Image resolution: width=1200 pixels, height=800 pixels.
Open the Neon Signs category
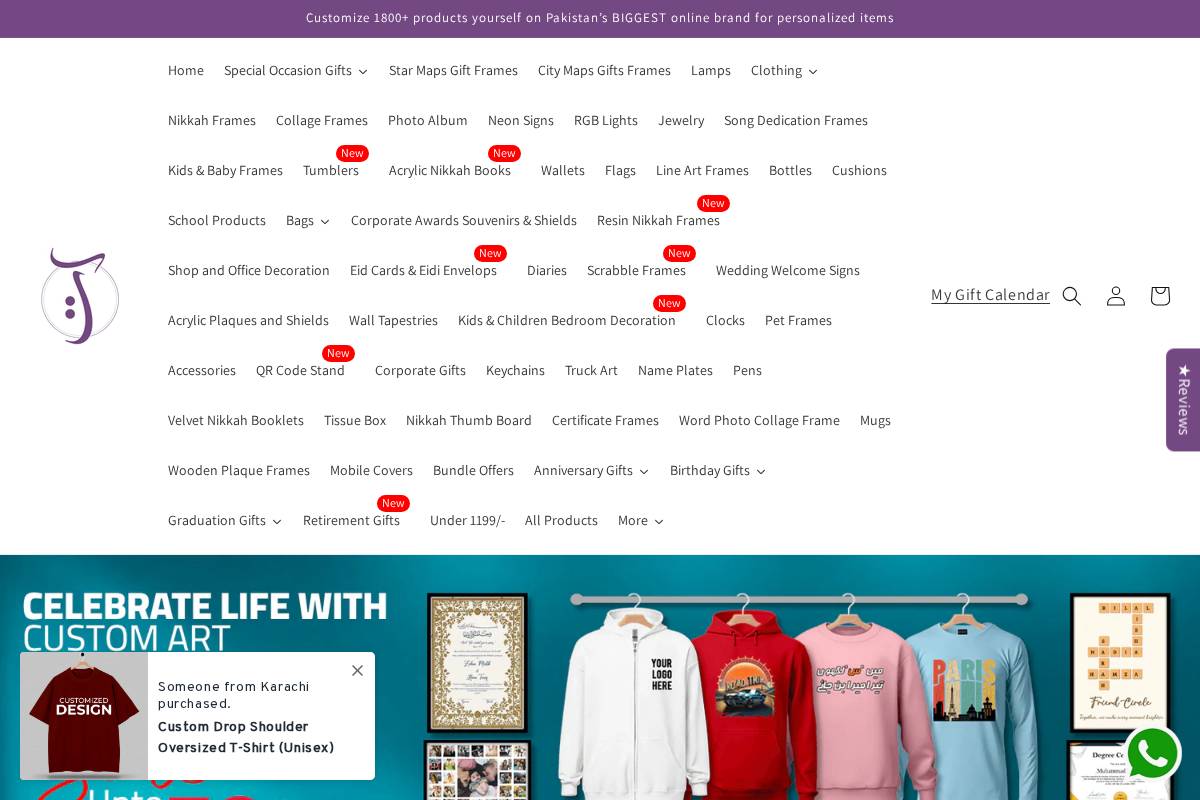click(x=521, y=120)
